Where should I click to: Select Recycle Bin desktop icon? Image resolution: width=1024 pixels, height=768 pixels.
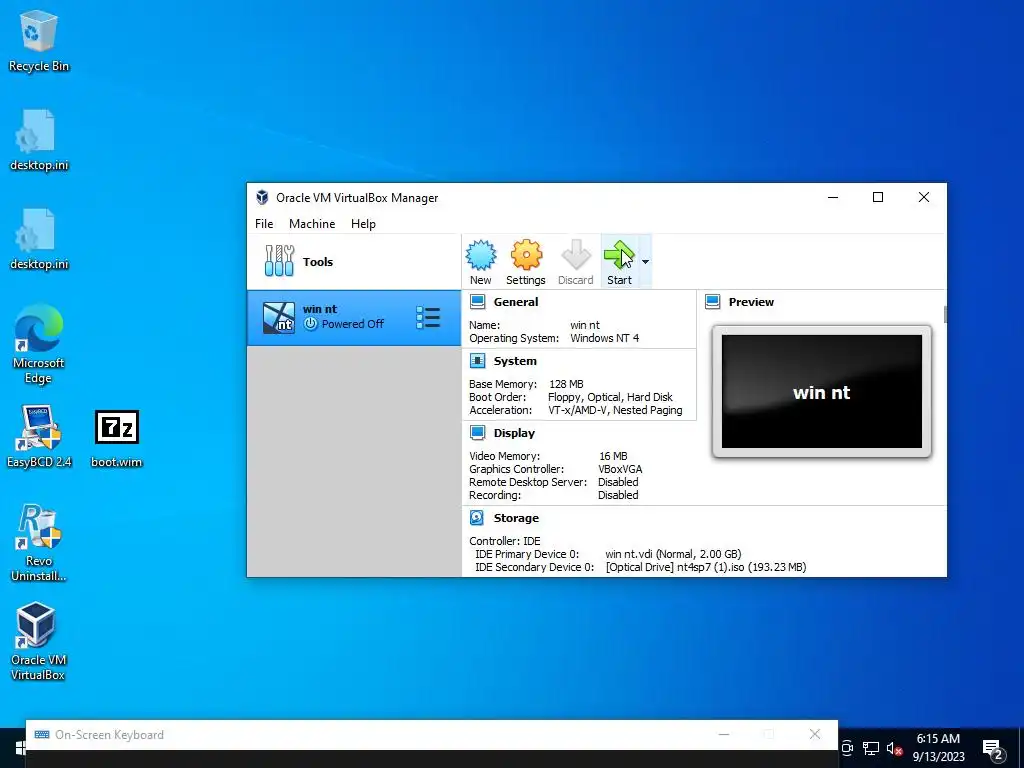(39, 41)
